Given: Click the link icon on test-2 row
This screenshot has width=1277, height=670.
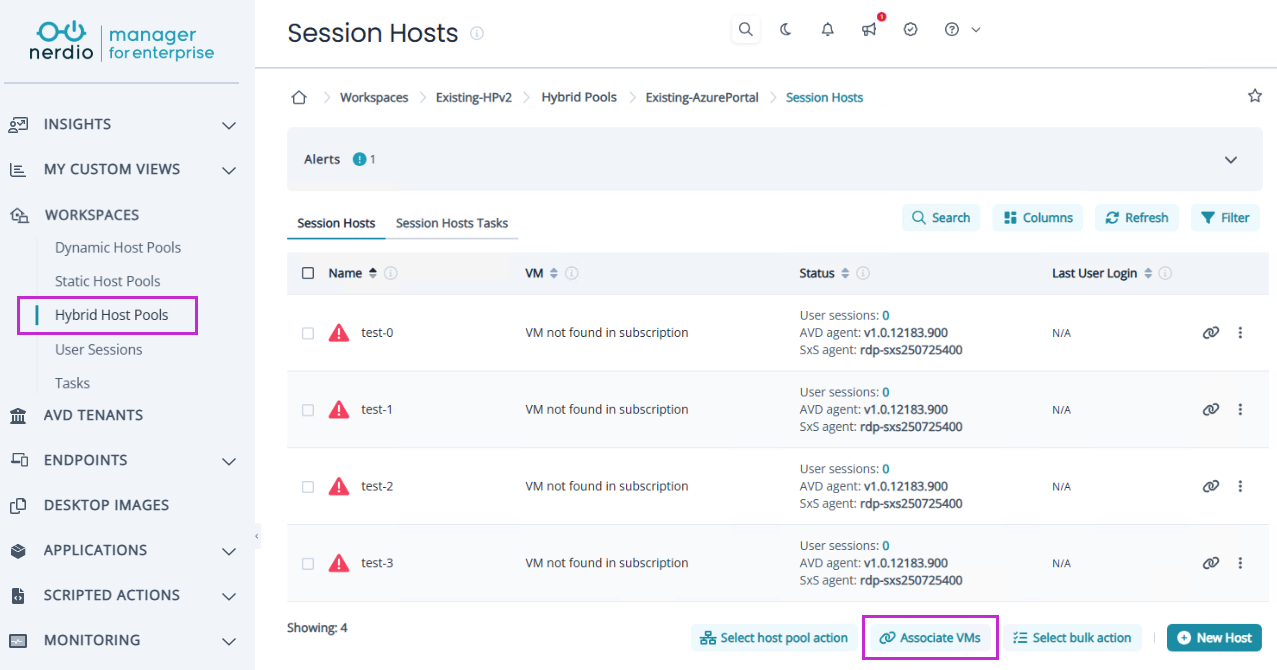Looking at the screenshot, I should 1210,487.
